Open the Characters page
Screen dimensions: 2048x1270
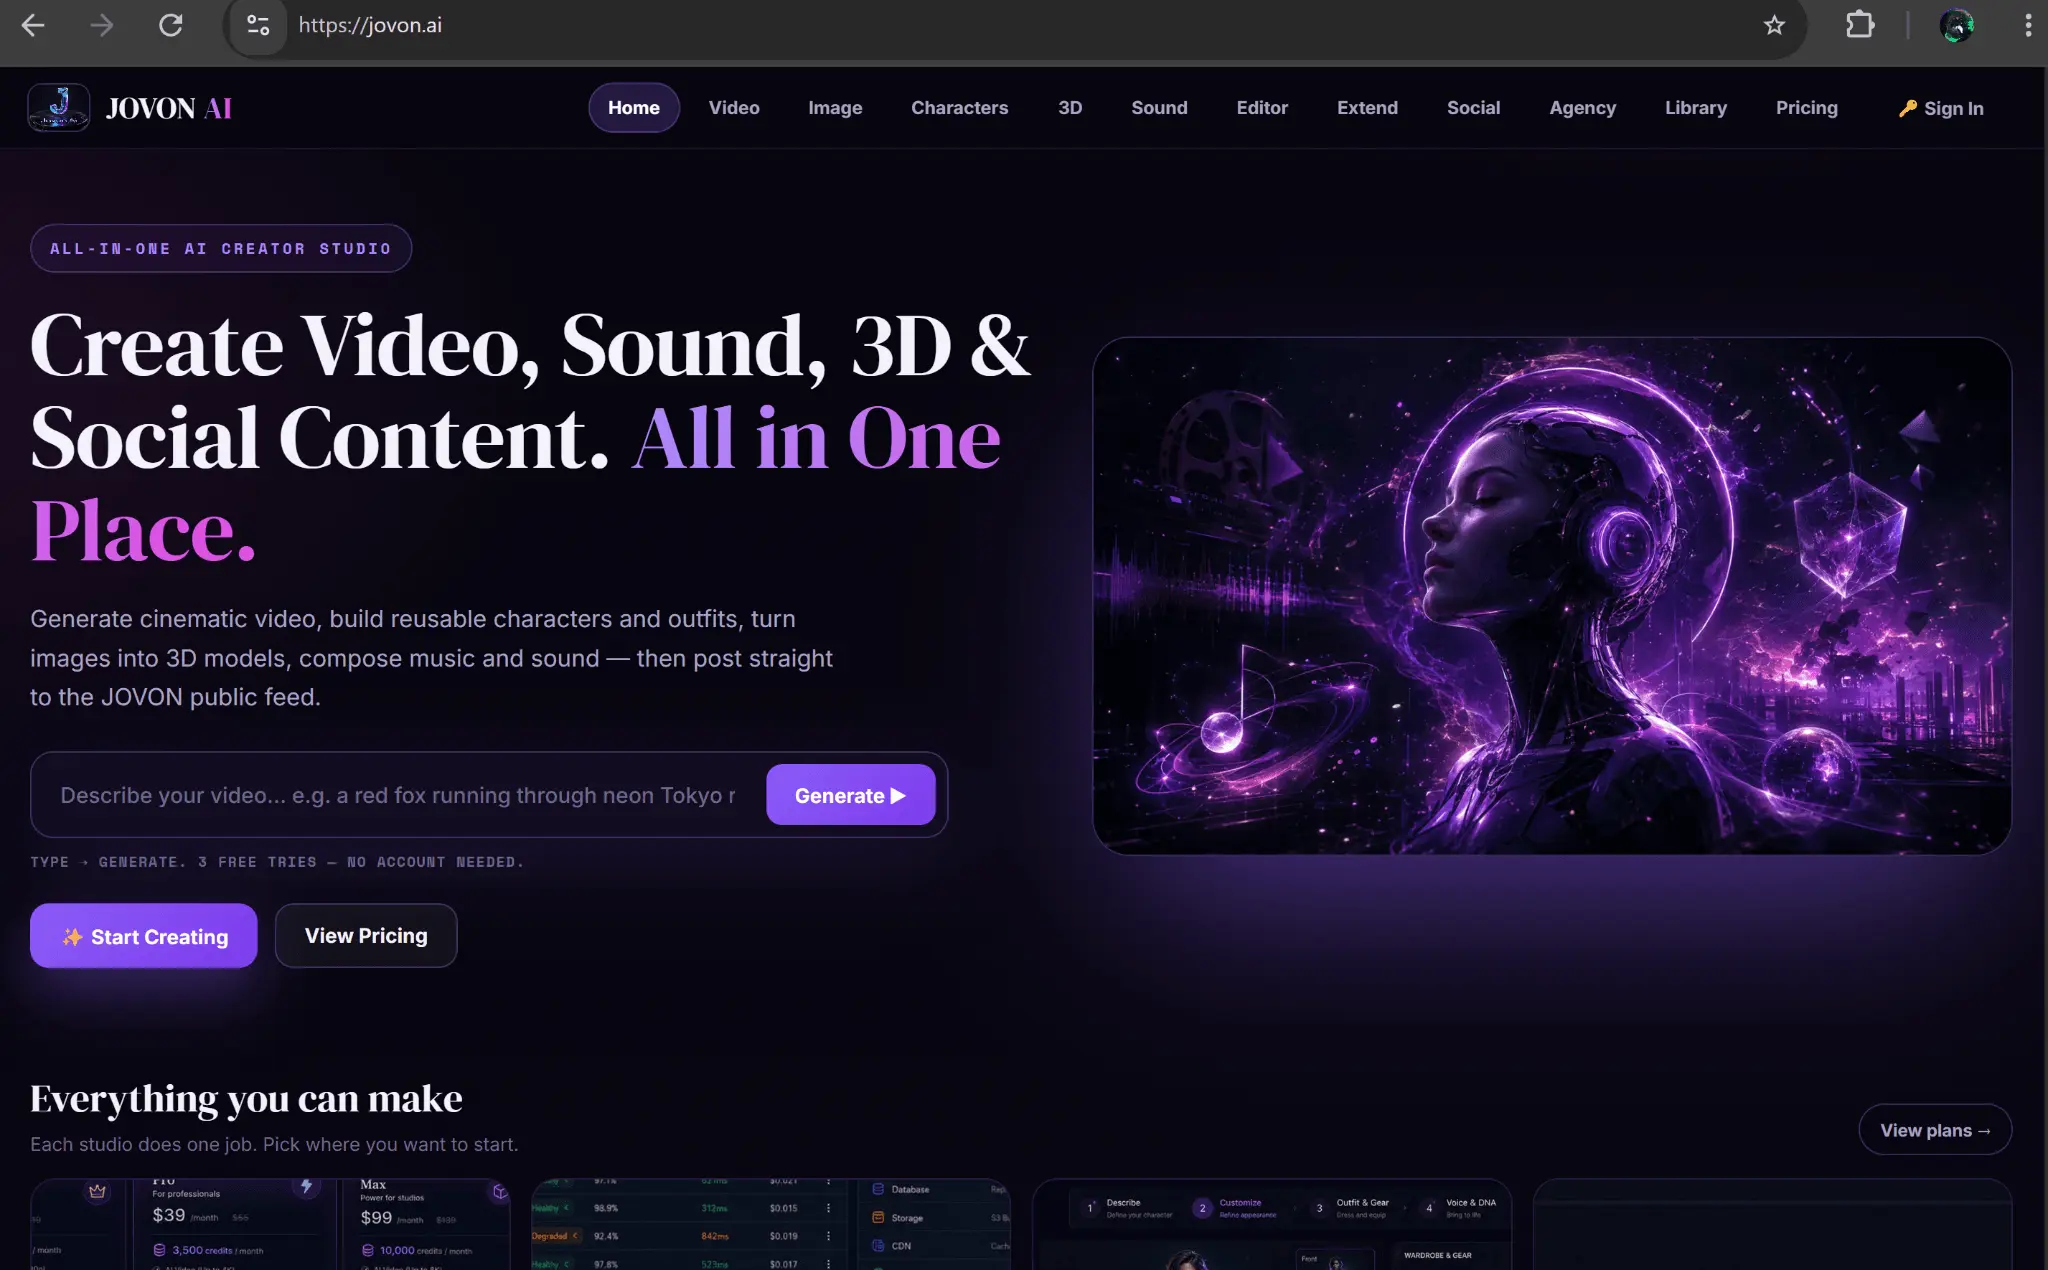960,108
